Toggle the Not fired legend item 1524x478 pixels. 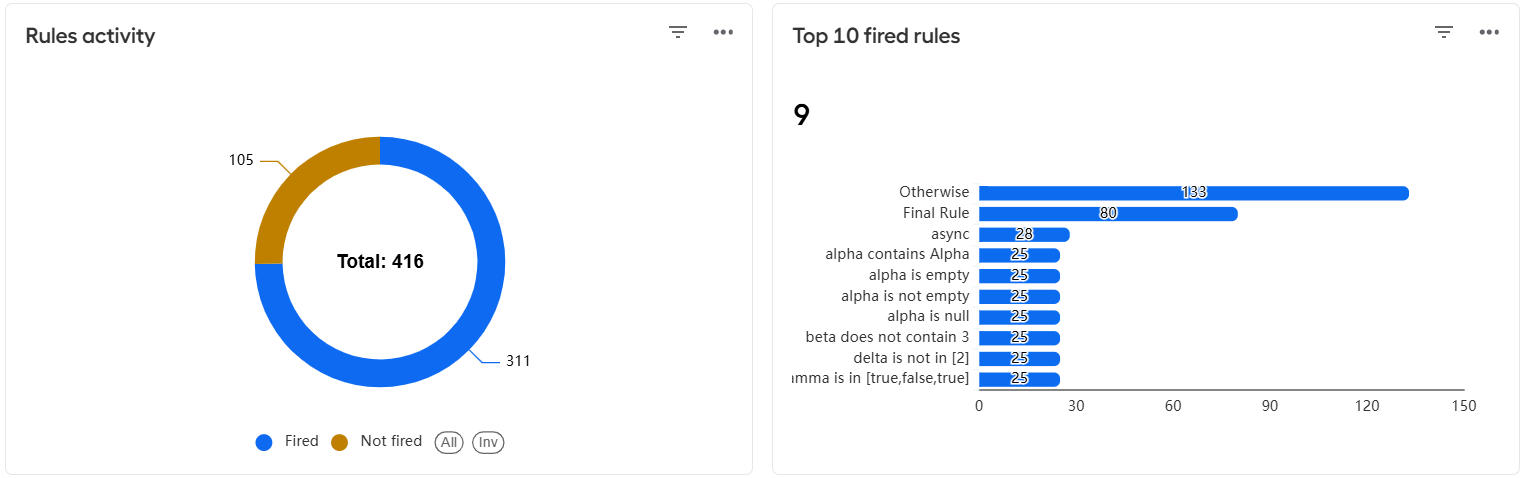click(x=376, y=442)
